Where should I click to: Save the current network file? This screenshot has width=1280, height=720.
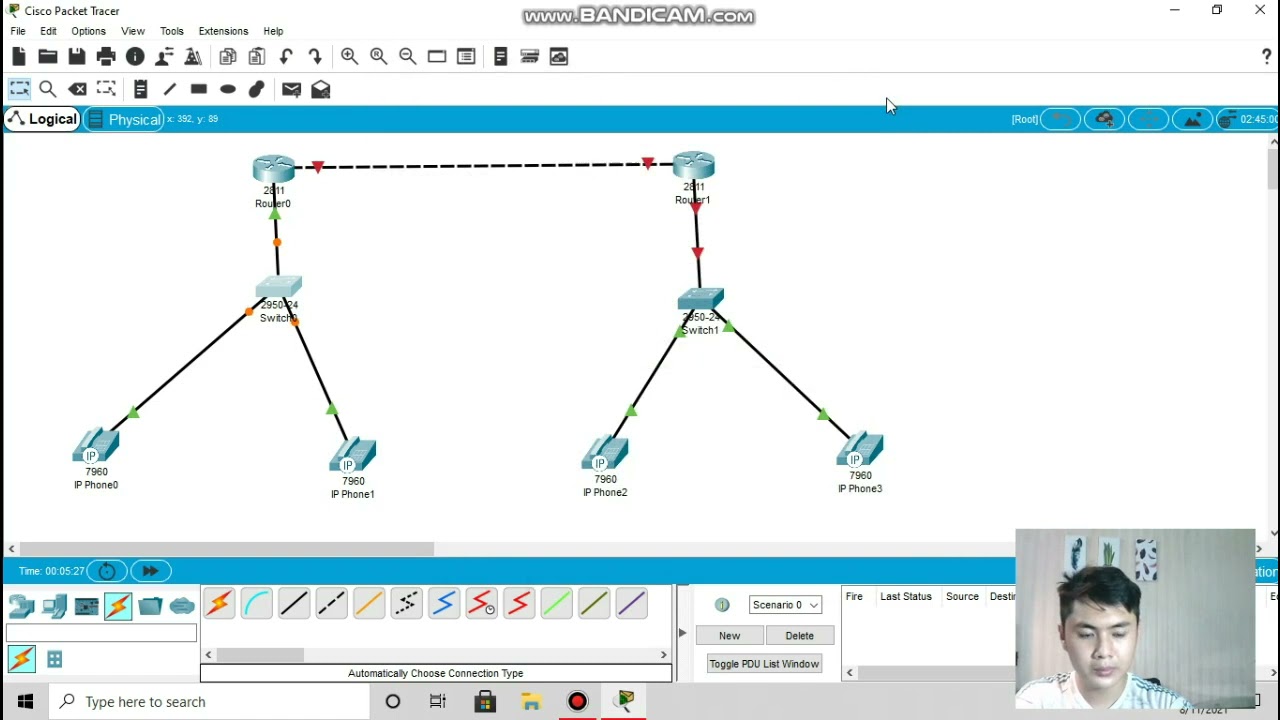[77, 57]
